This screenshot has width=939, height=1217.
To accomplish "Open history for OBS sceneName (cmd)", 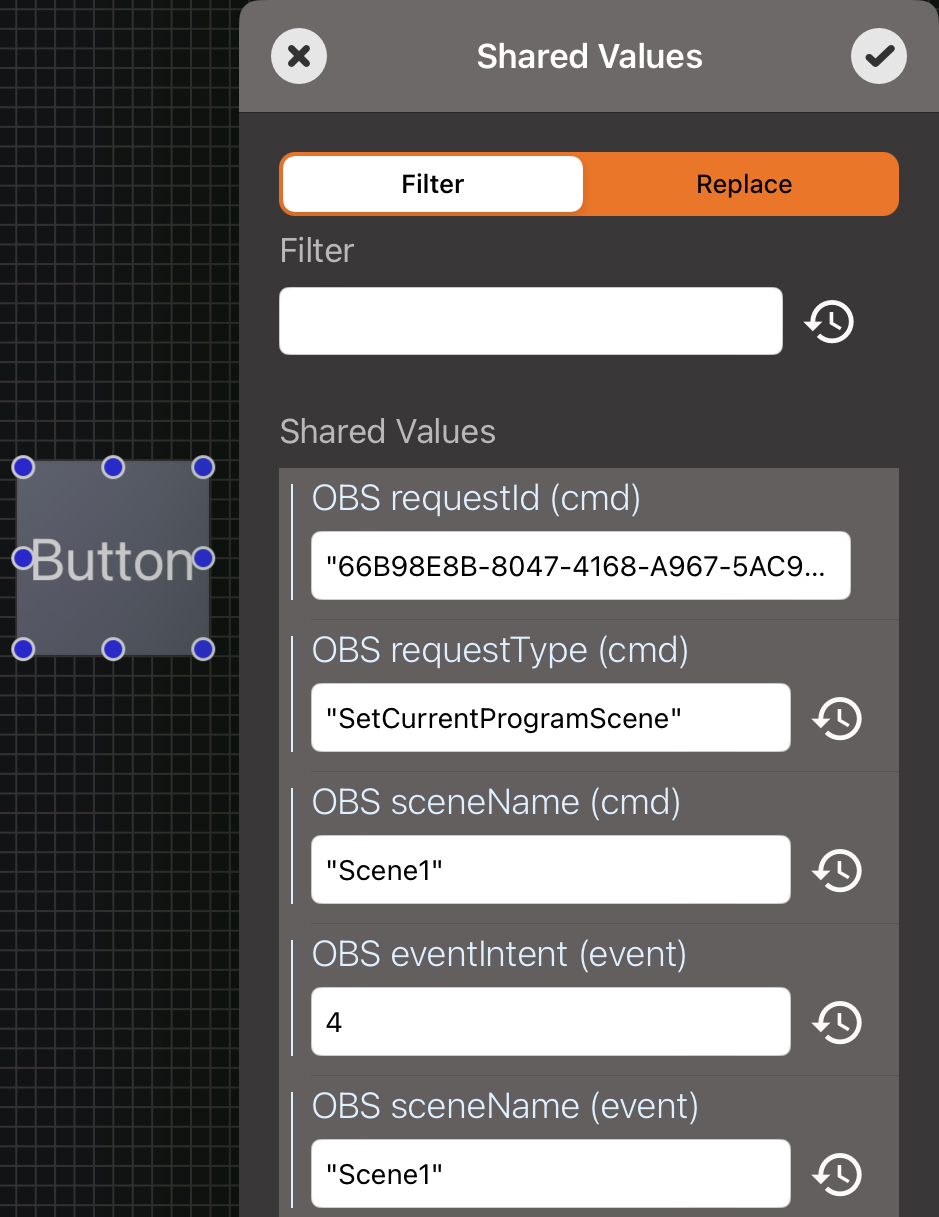I will click(x=837, y=870).
